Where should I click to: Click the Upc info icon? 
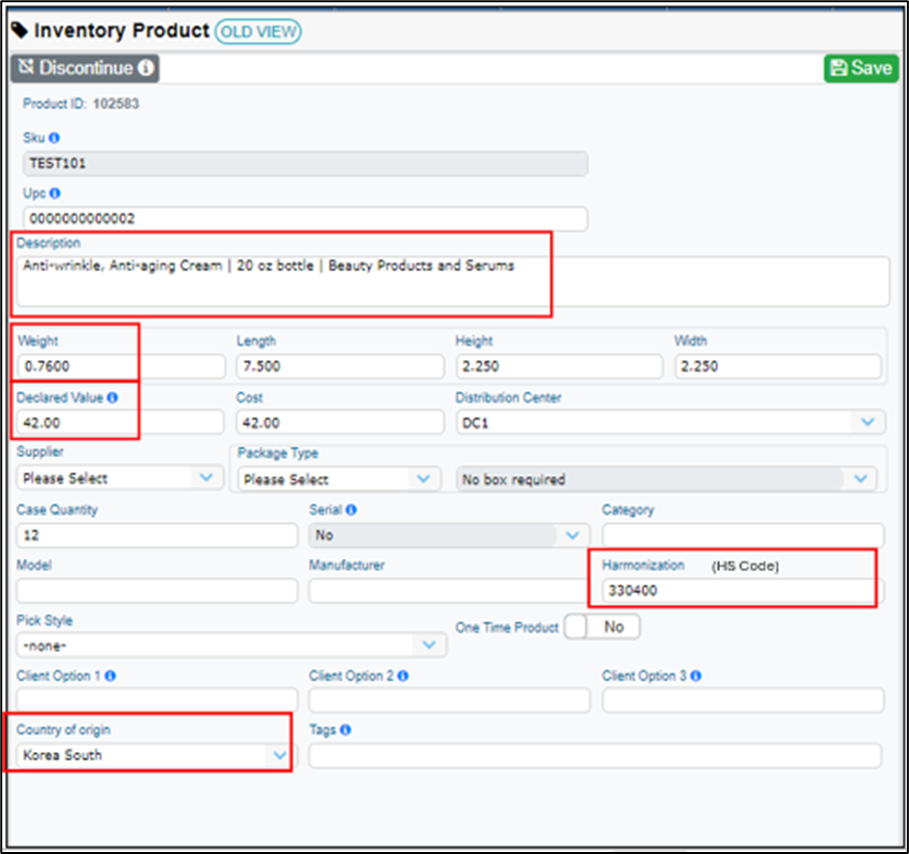[54, 193]
